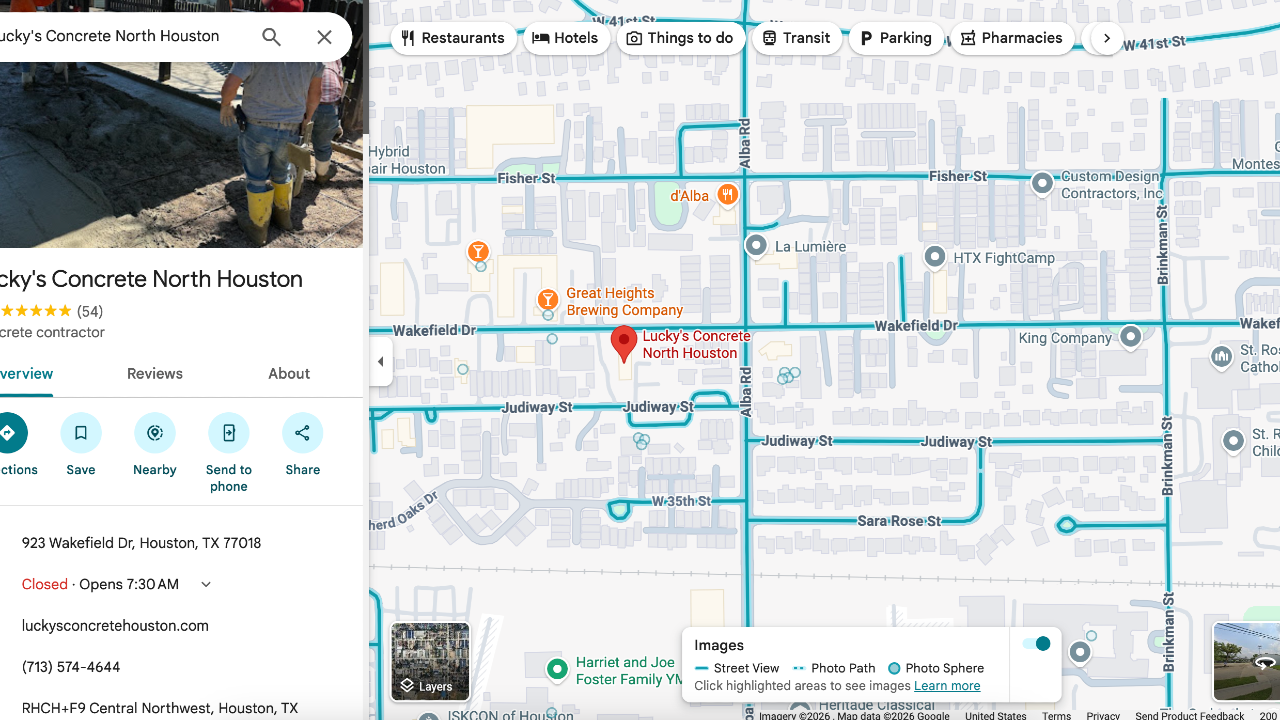Open the Layers map type button
This screenshot has height=720, width=1280.
pyautogui.click(x=430, y=661)
